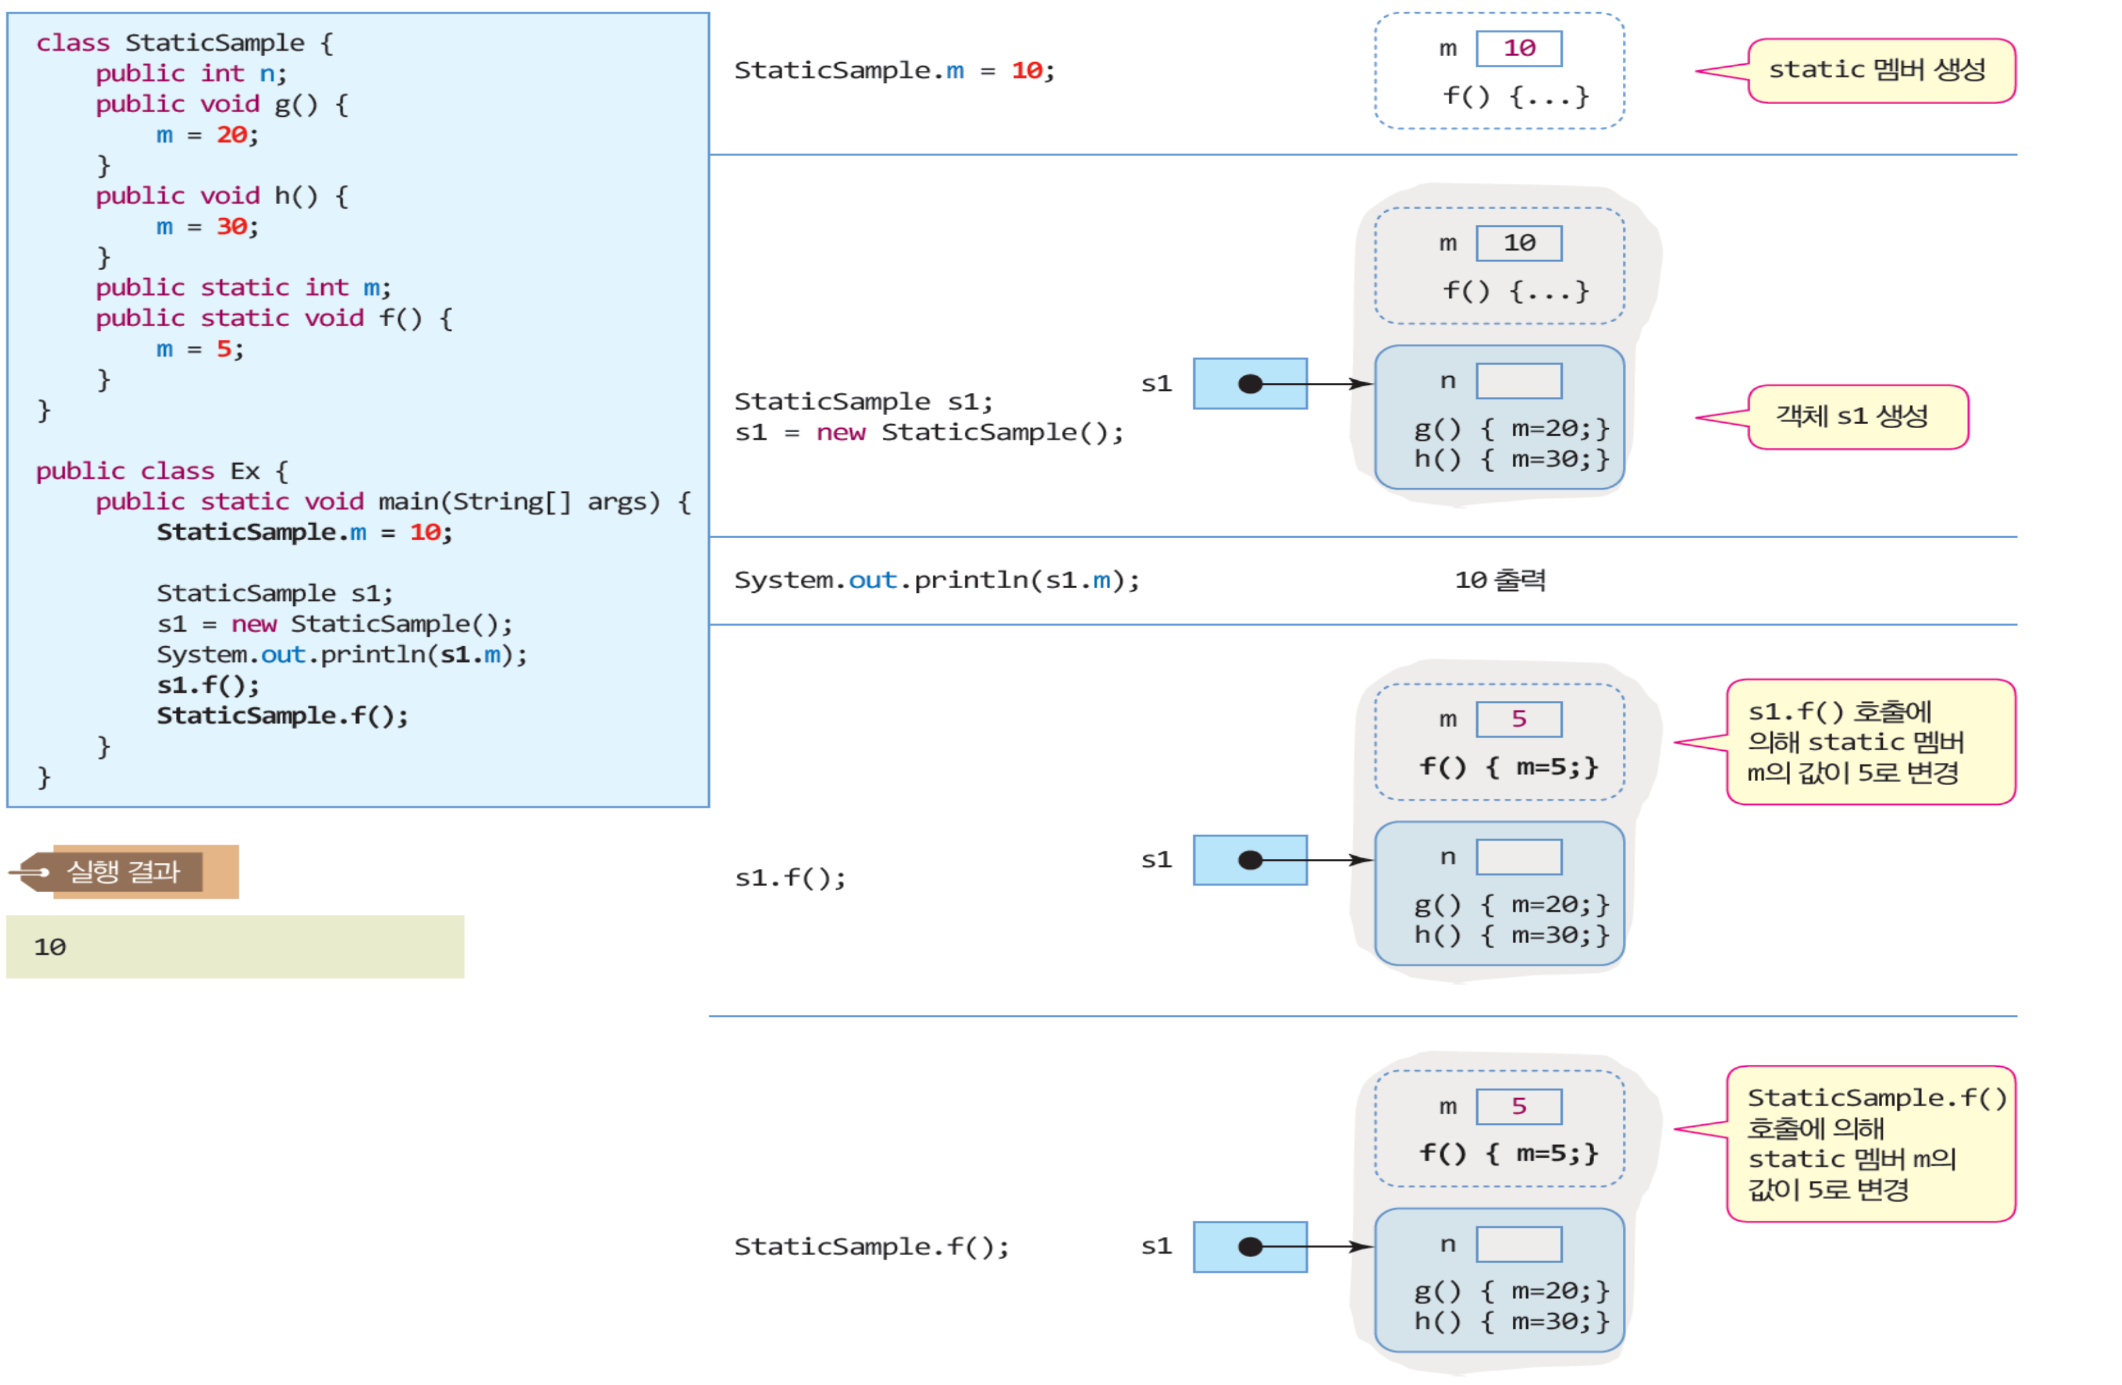Click the '객체 s1 생성' callout bubble

pyautogui.click(x=1856, y=416)
